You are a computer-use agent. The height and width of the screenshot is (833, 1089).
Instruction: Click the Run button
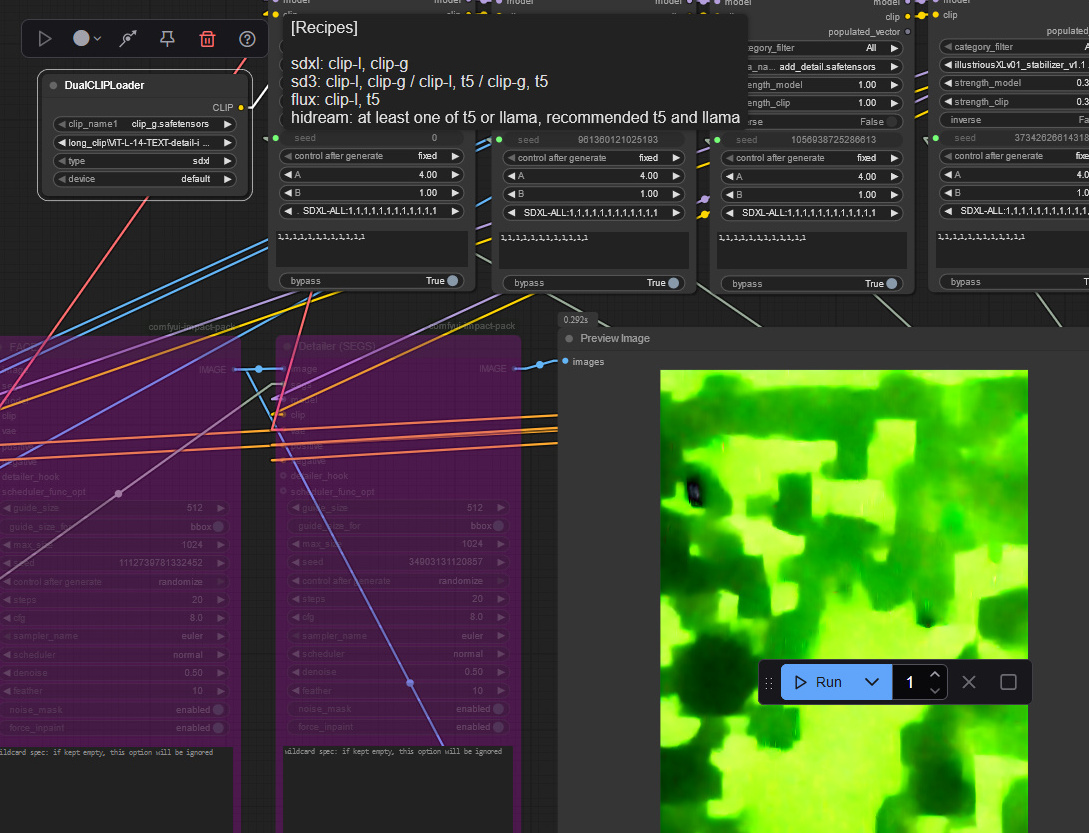819,682
